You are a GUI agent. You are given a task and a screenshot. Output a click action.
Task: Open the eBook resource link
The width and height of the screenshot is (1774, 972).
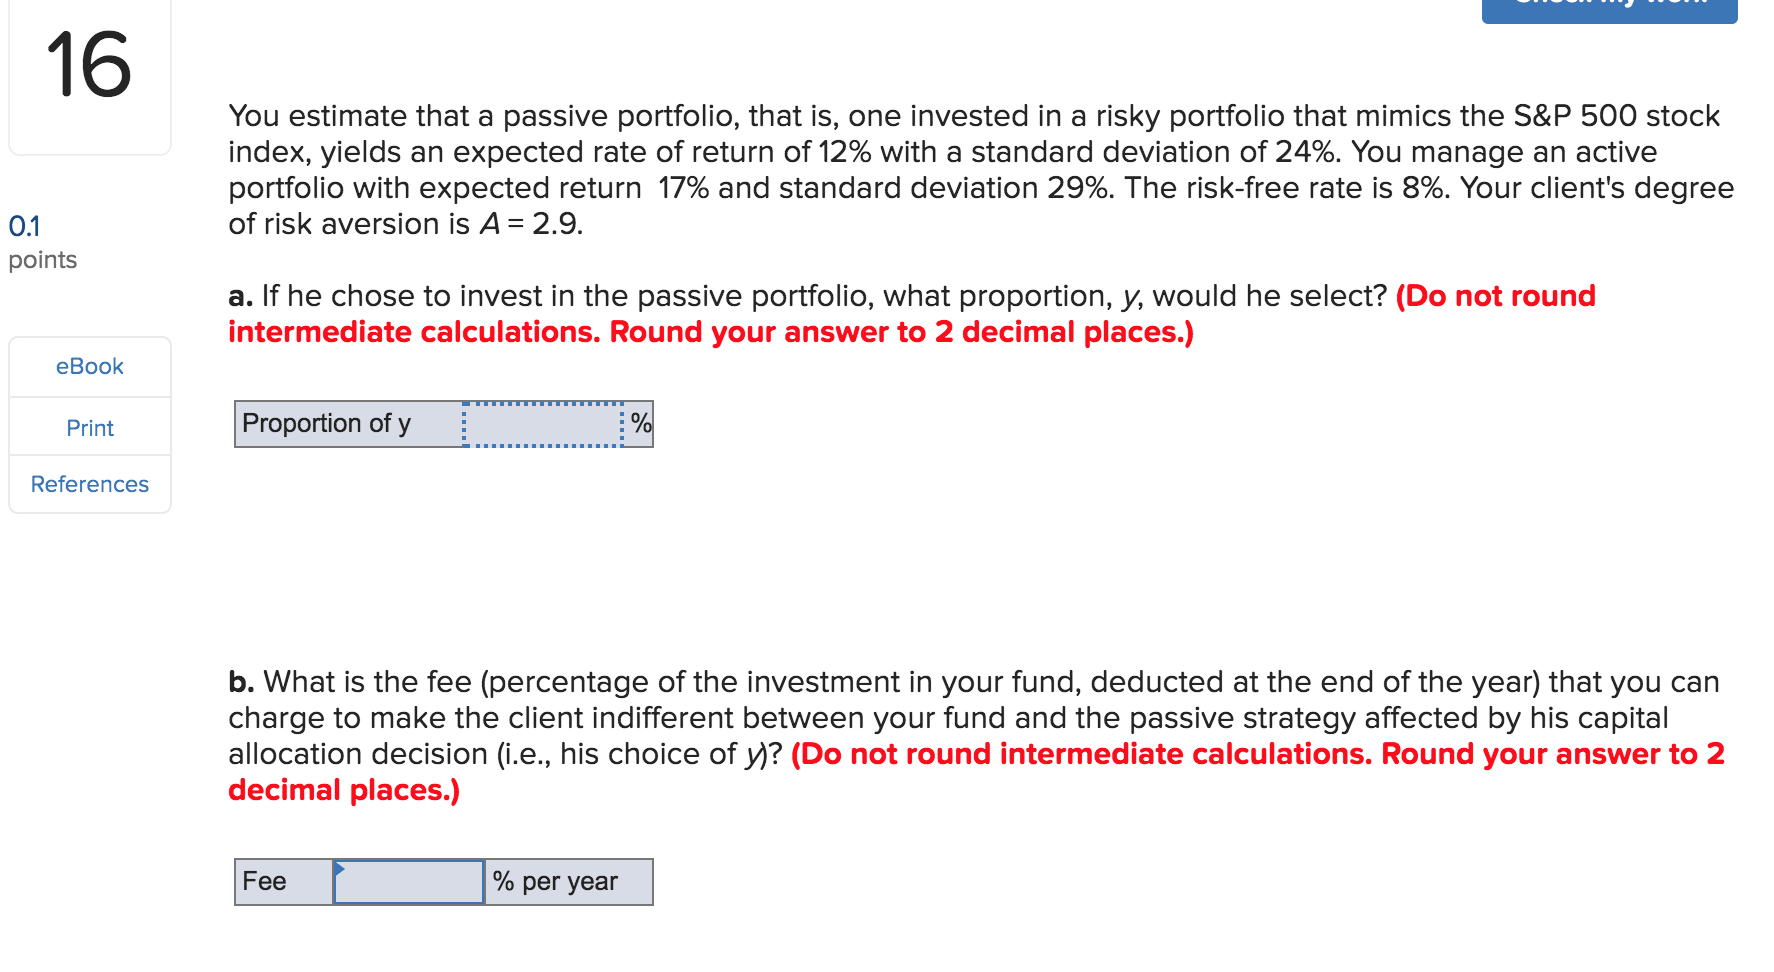pos(89,366)
